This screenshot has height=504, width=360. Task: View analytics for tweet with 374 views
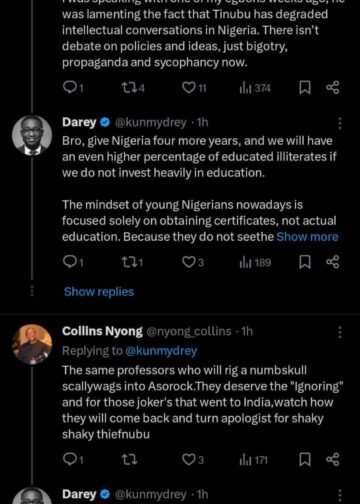[255, 88]
